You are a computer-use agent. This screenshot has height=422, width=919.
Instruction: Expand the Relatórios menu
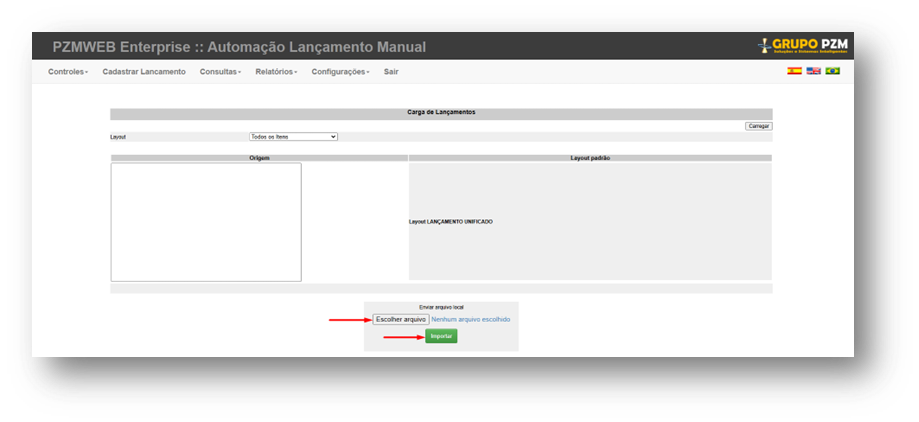point(276,72)
